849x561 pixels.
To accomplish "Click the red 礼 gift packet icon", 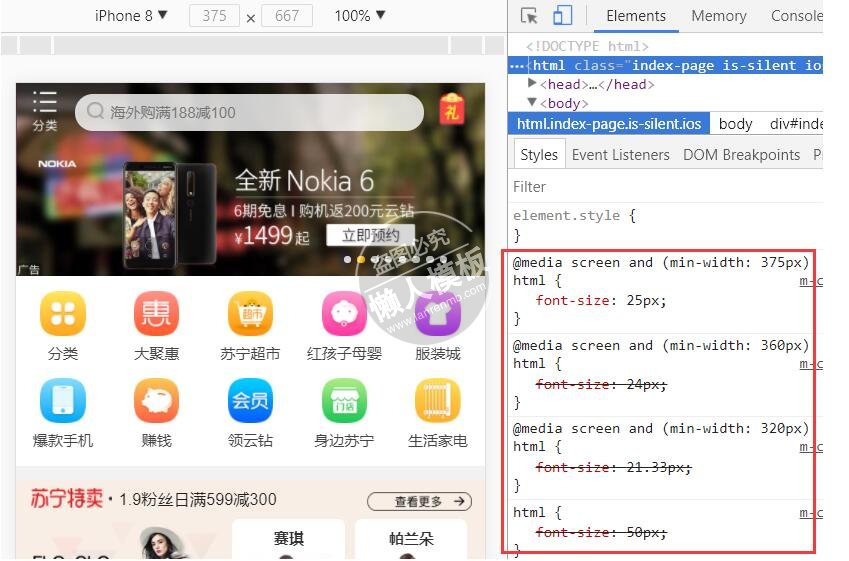I will [452, 109].
